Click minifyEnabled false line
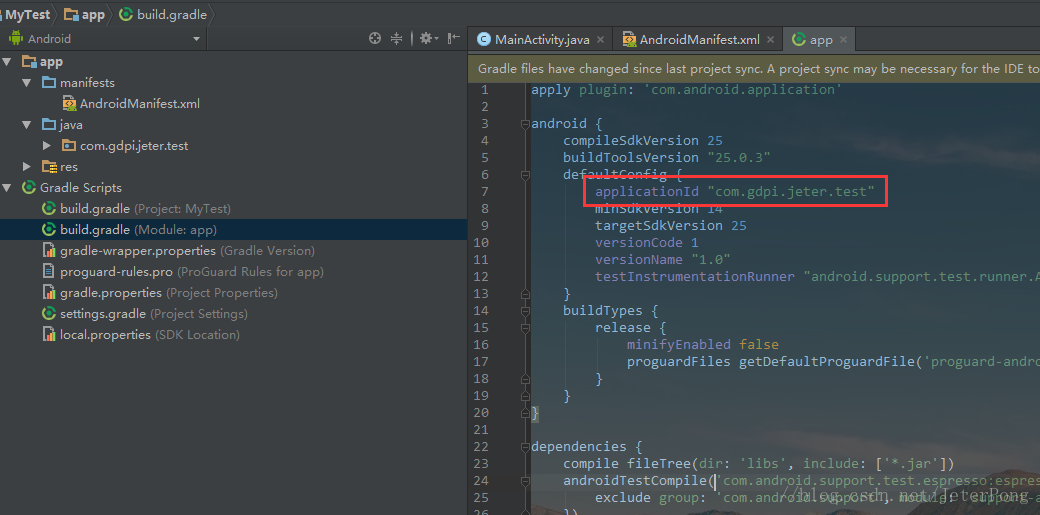This screenshot has height=515, width=1040. pyautogui.click(x=702, y=344)
